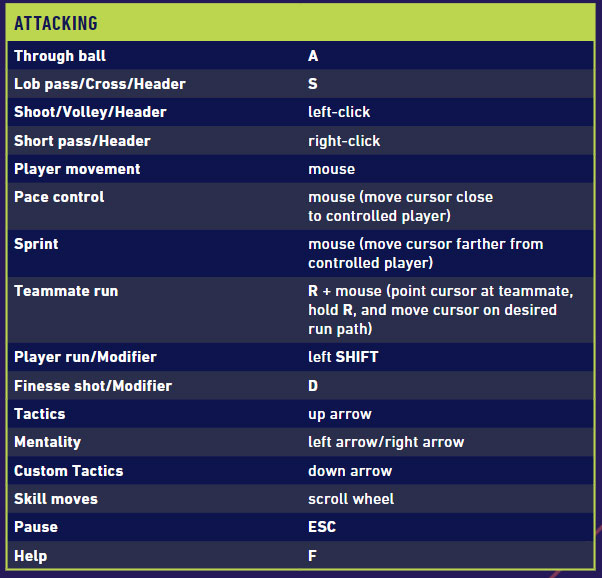Click the Teammate run label
The width and height of the screenshot is (602, 578).
pyautogui.click(x=66, y=291)
